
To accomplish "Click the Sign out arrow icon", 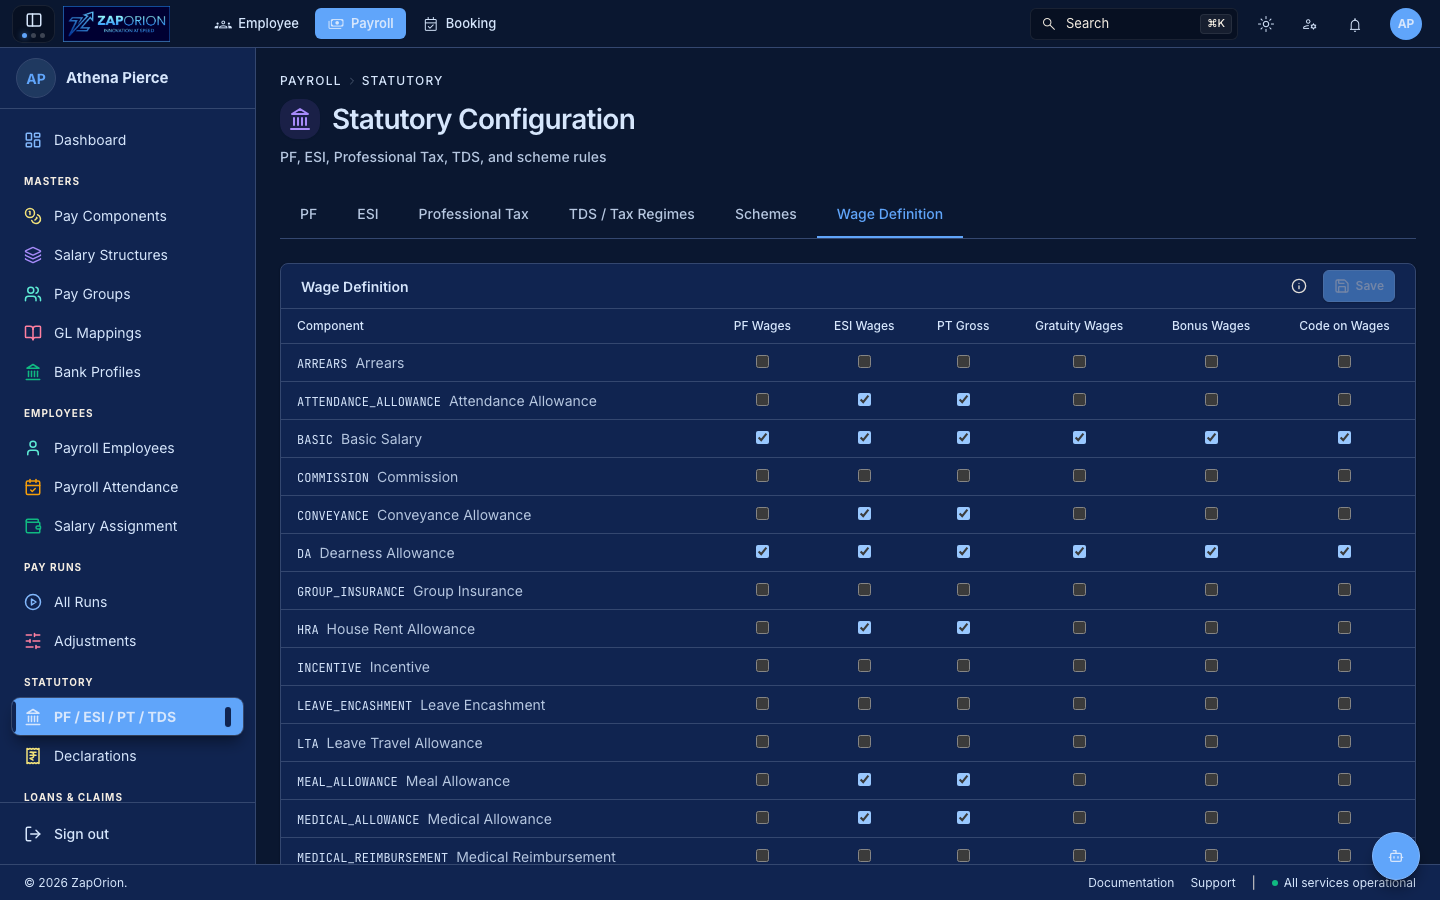I will [33, 834].
